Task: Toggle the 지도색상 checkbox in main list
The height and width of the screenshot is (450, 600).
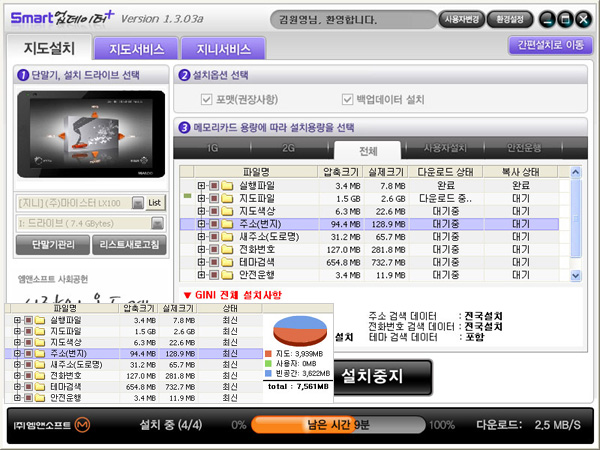Action: [x=214, y=211]
